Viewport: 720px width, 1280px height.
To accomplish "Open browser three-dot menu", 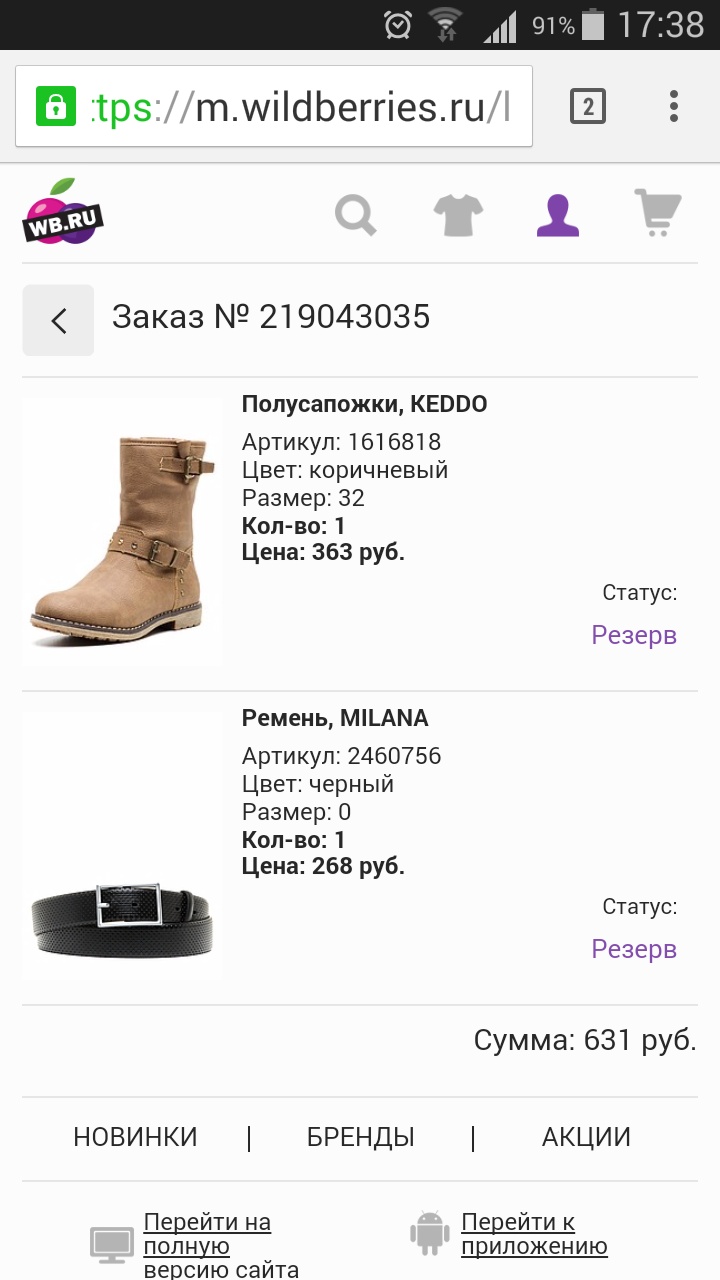I will (674, 106).
